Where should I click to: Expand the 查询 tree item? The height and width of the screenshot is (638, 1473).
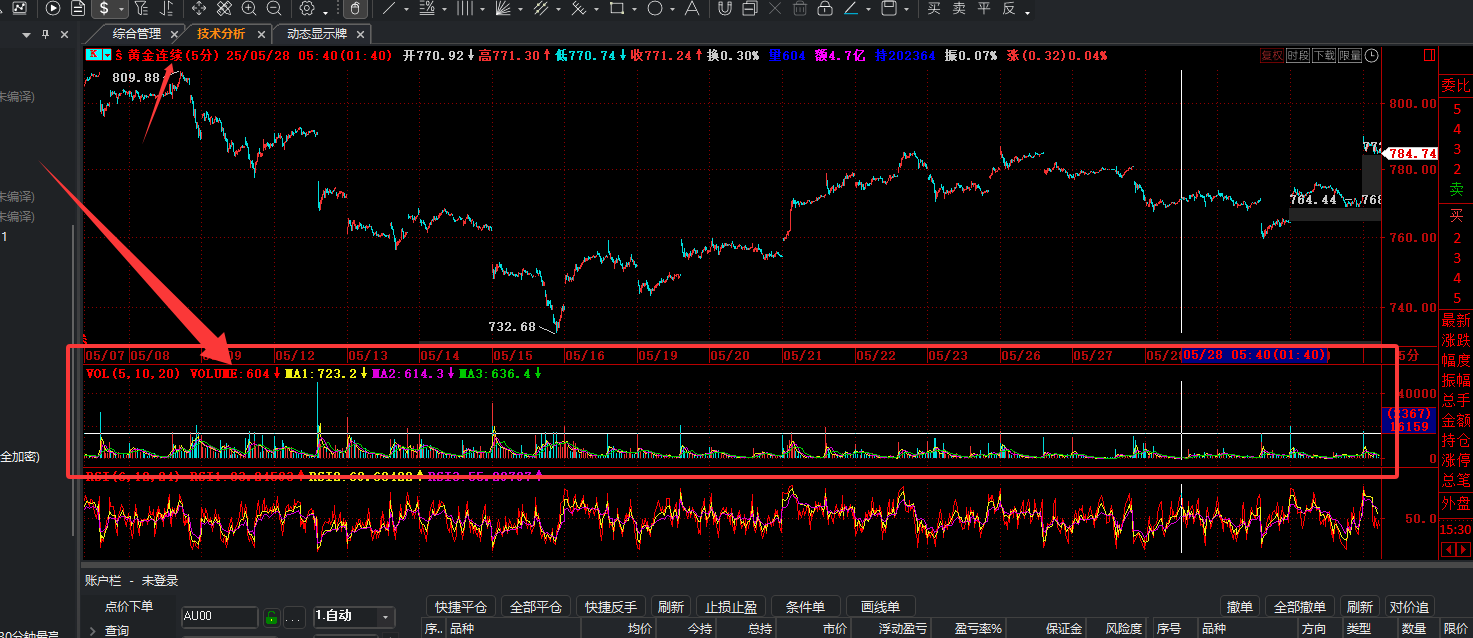pos(93,631)
